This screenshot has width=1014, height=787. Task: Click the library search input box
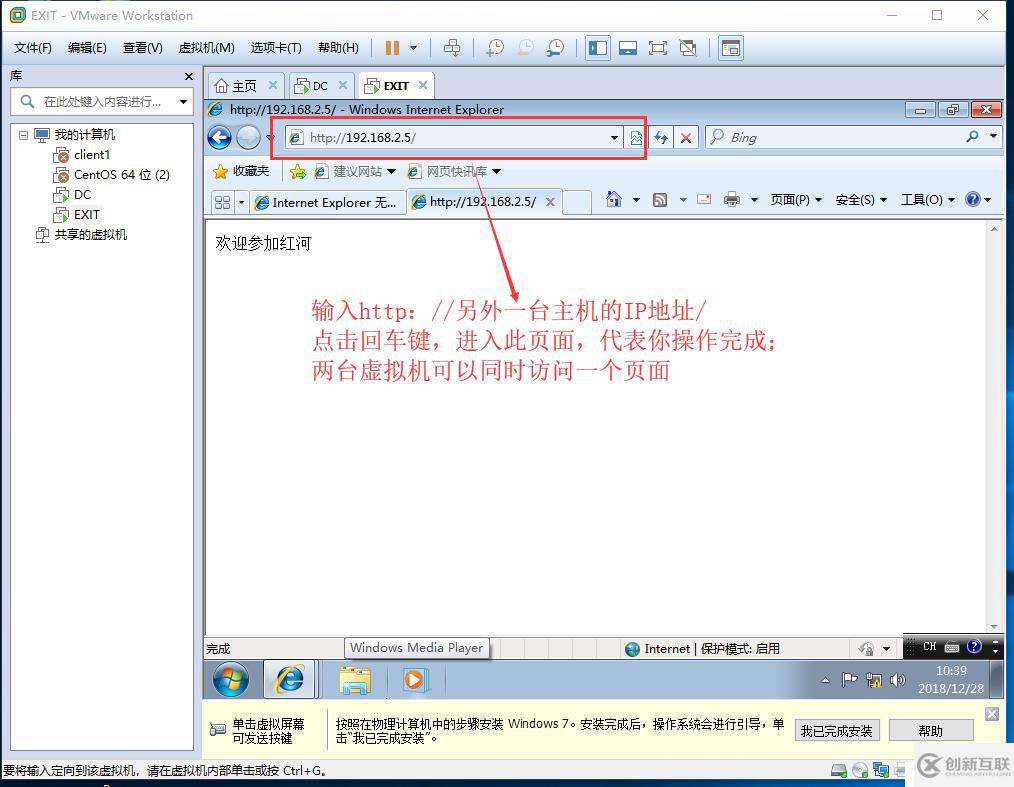pyautogui.click(x=102, y=102)
